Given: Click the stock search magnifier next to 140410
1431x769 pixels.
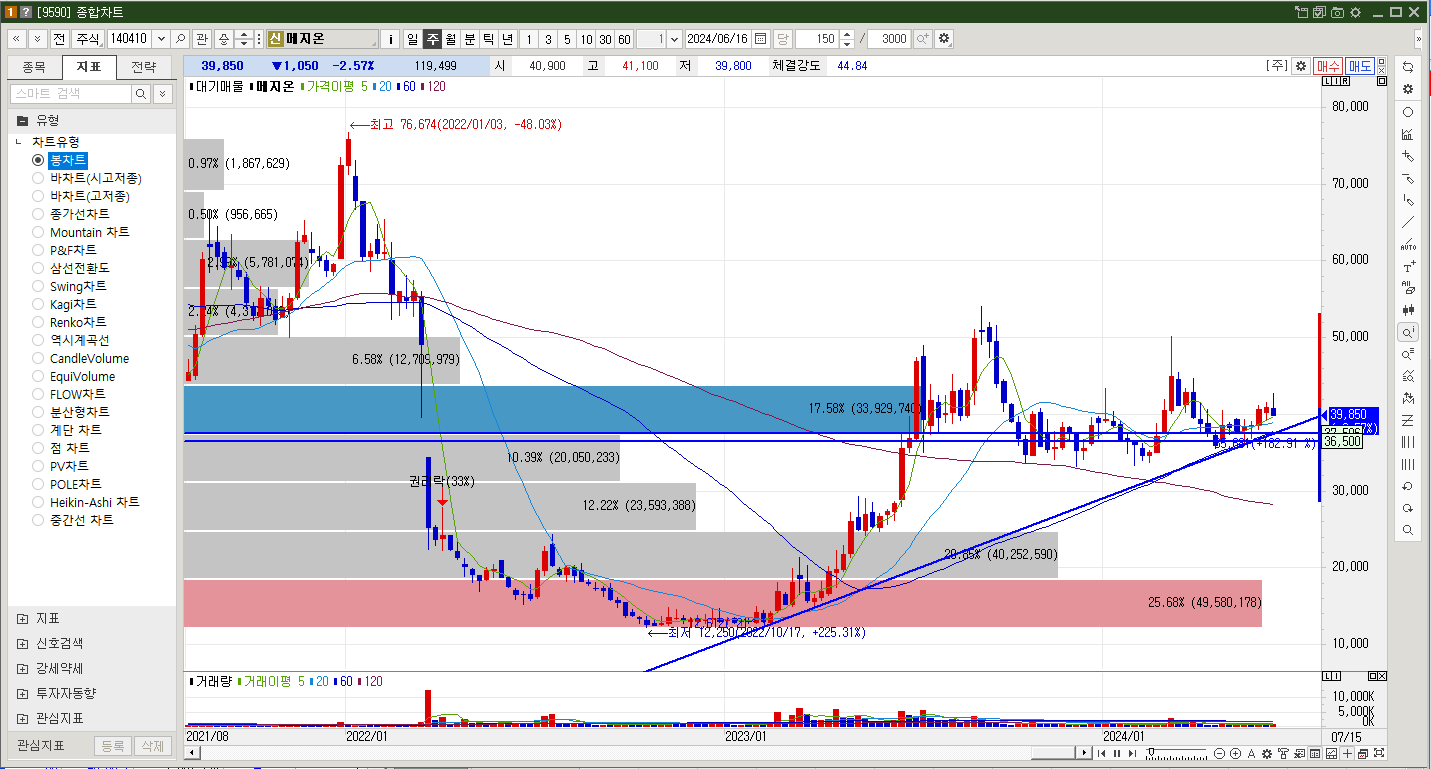Looking at the screenshot, I should pos(180,38).
